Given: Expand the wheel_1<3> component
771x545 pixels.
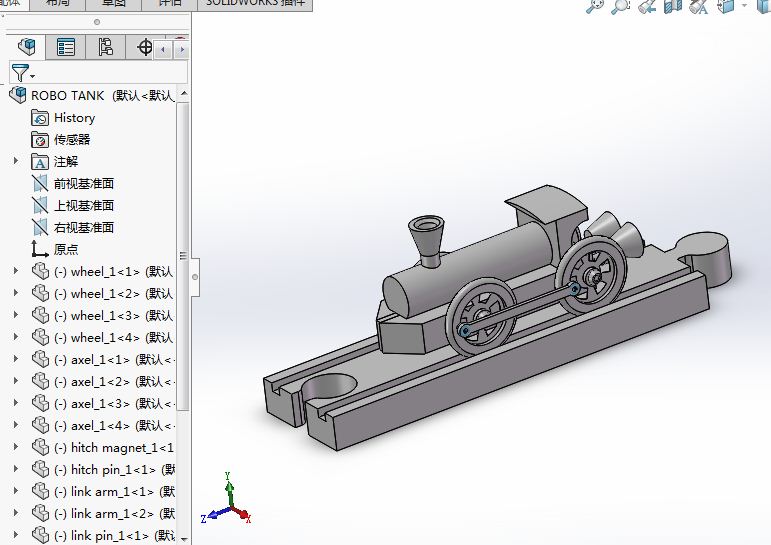Looking at the screenshot, I should 16,314.
